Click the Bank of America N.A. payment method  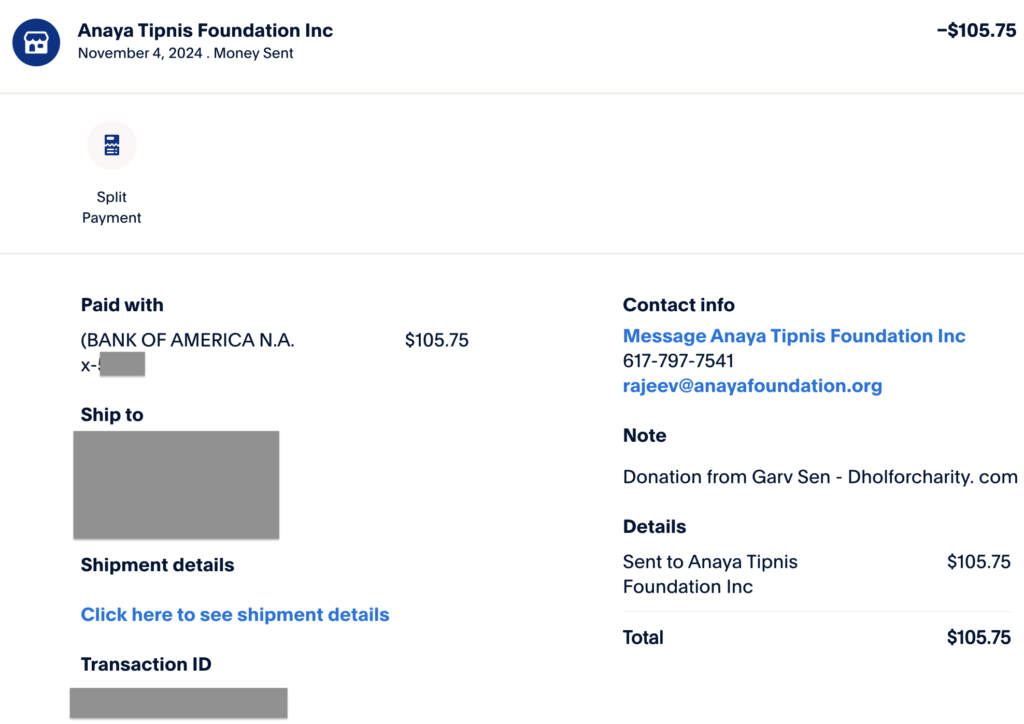[188, 340]
